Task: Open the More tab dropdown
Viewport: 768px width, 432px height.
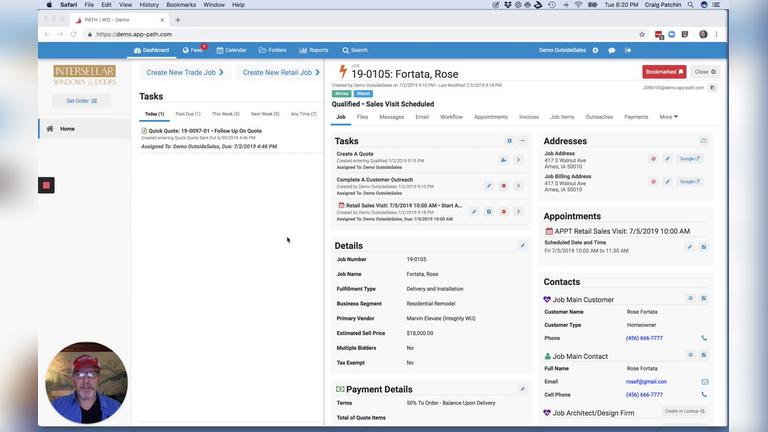Action: click(x=669, y=117)
